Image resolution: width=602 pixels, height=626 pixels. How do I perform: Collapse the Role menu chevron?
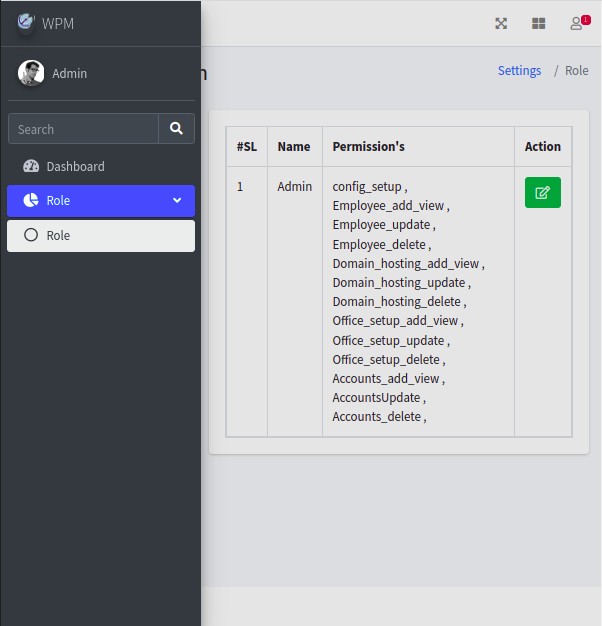click(177, 201)
